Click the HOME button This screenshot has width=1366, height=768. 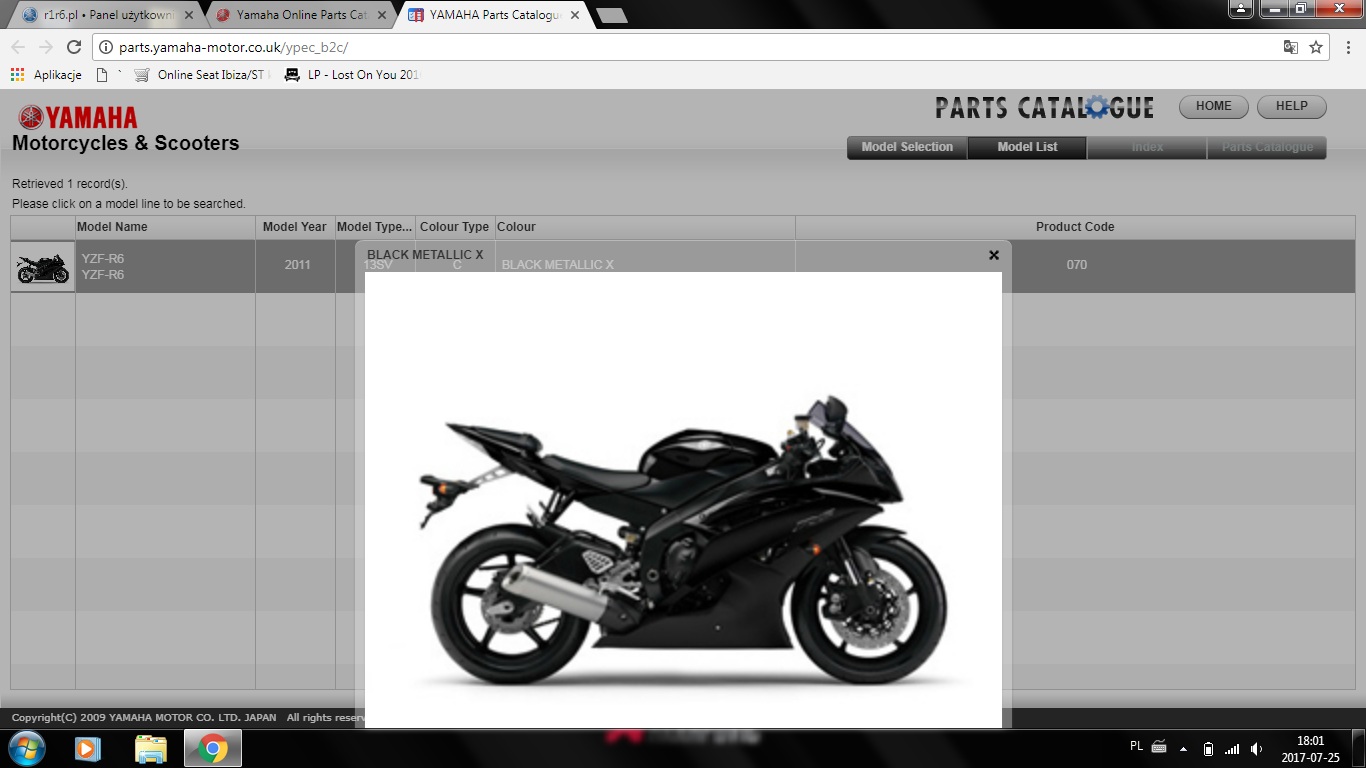click(1213, 107)
